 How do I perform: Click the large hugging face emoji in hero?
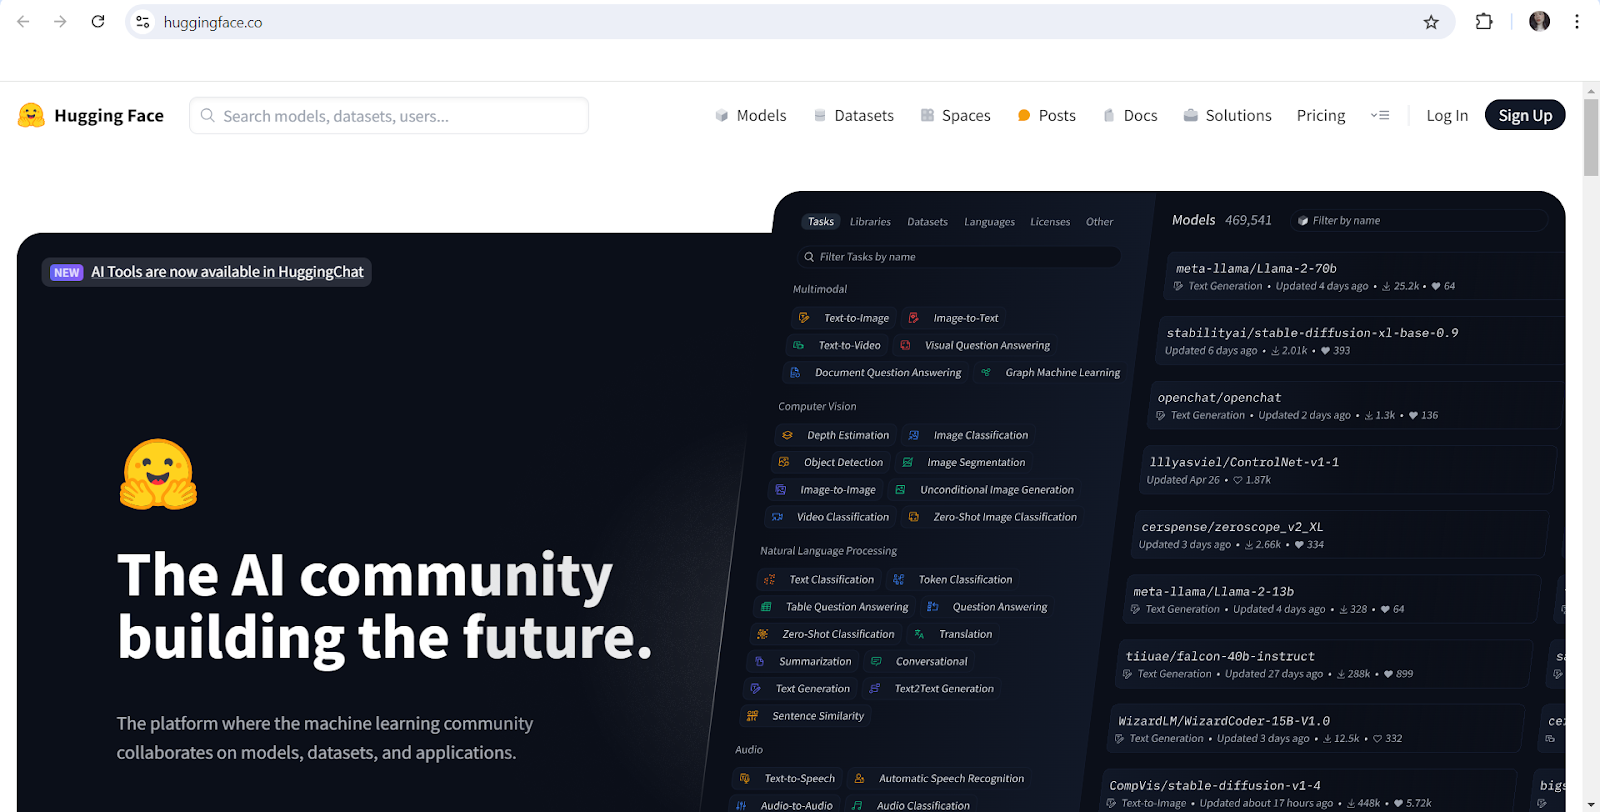click(x=158, y=474)
